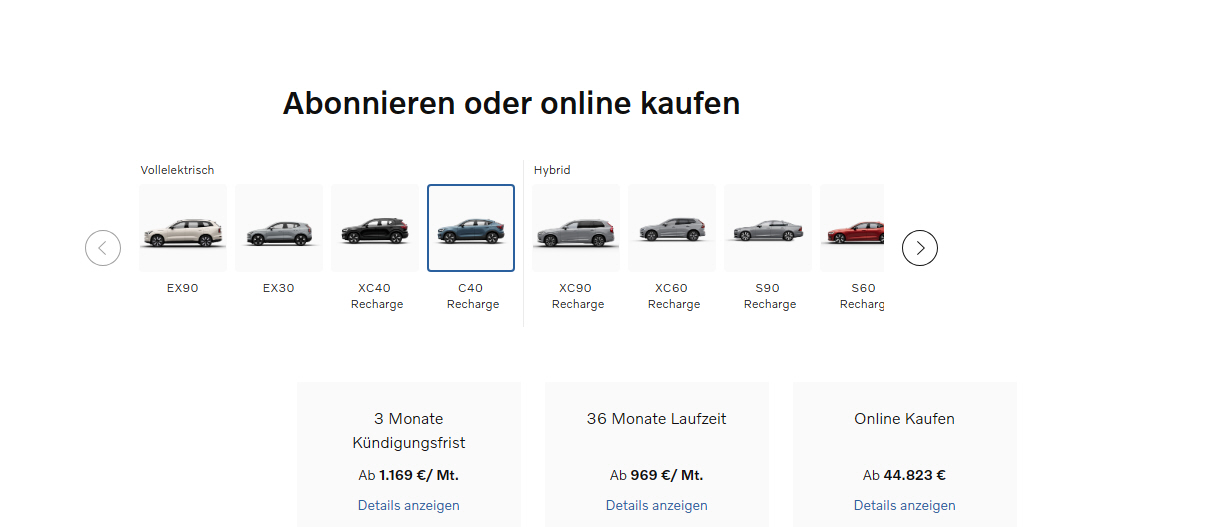Choose the S90 Recharge sedan image
This screenshot has width=1205, height=527.
click(768, 228)
